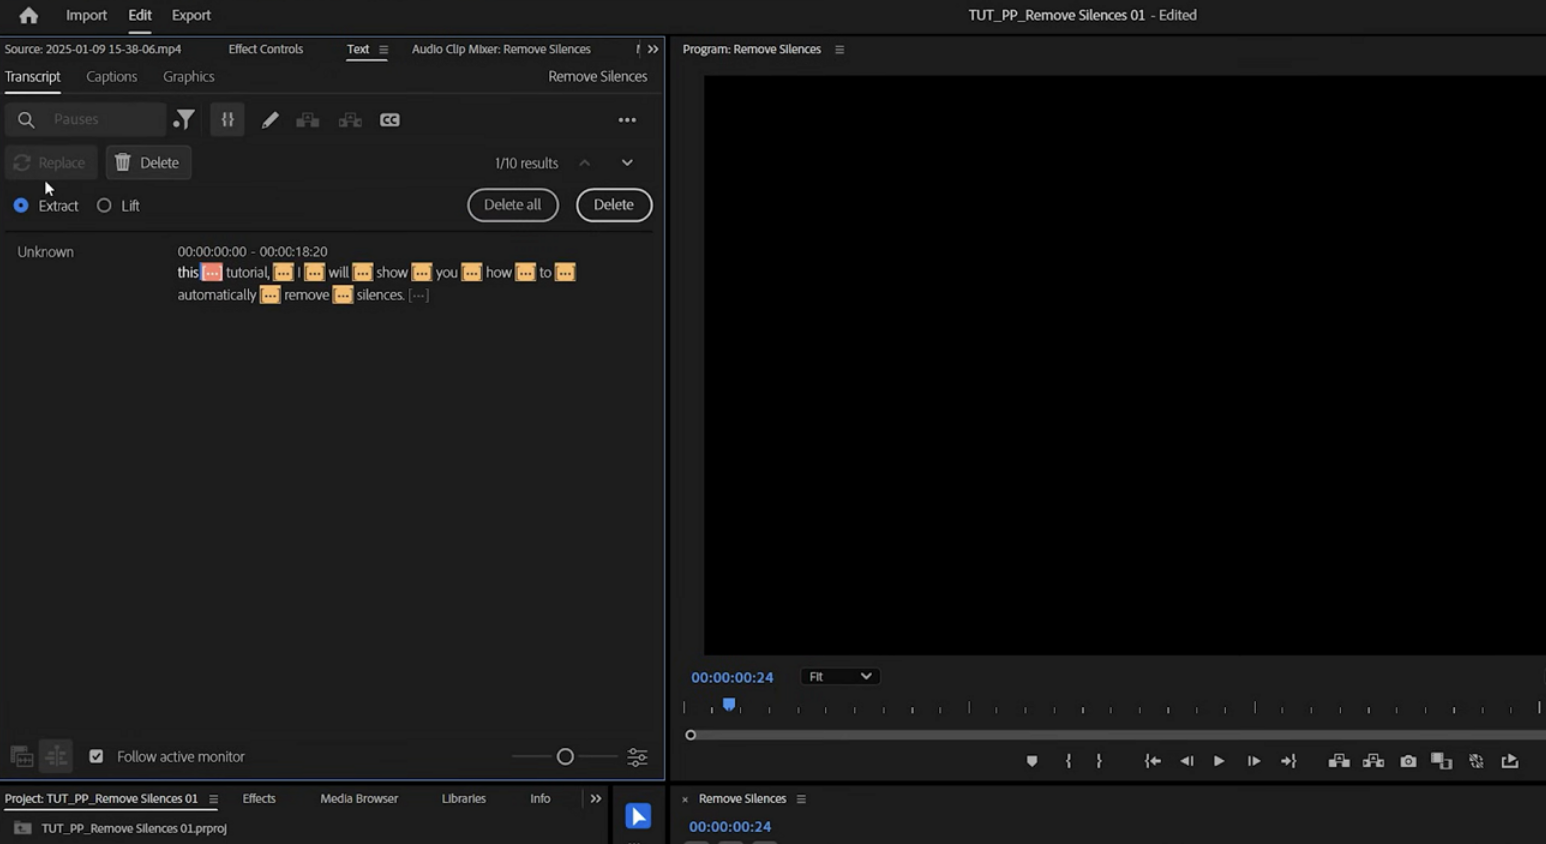Click Go to Out point icon

click(1289, 761)
